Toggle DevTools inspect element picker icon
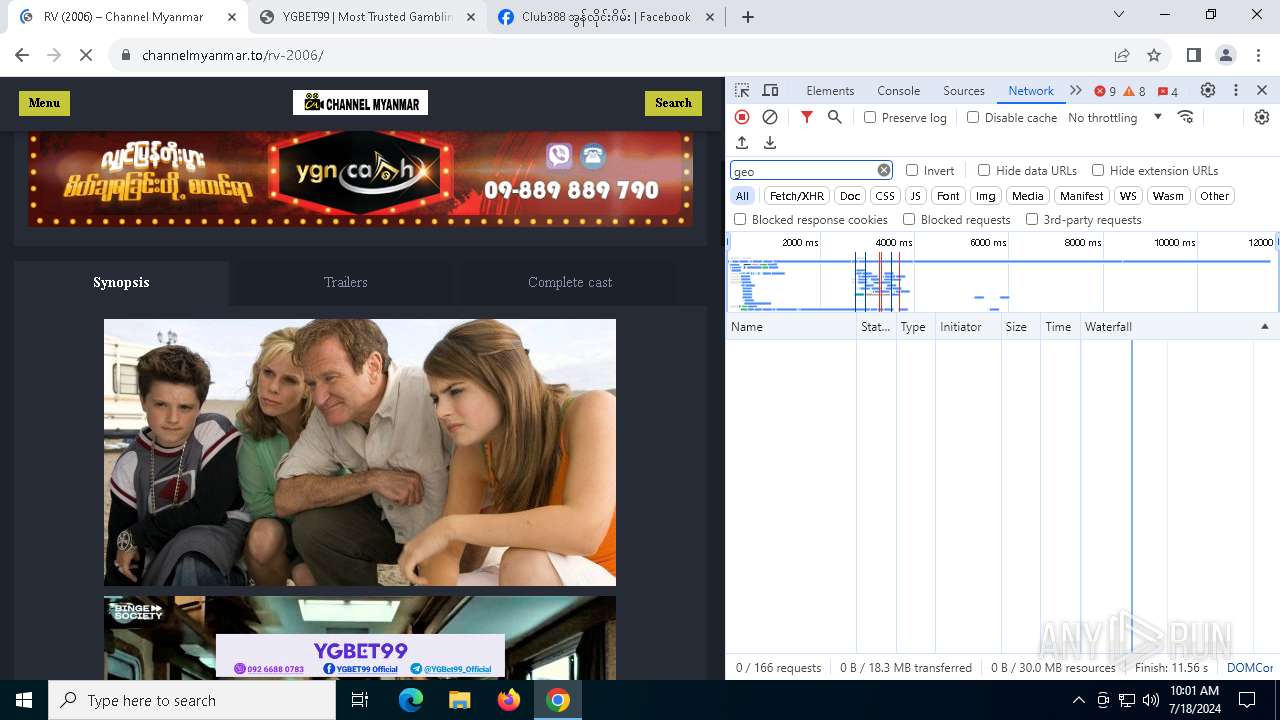The height and width of the screenshot is (720, 1280). pyautogui.click(x=742, y=90)
